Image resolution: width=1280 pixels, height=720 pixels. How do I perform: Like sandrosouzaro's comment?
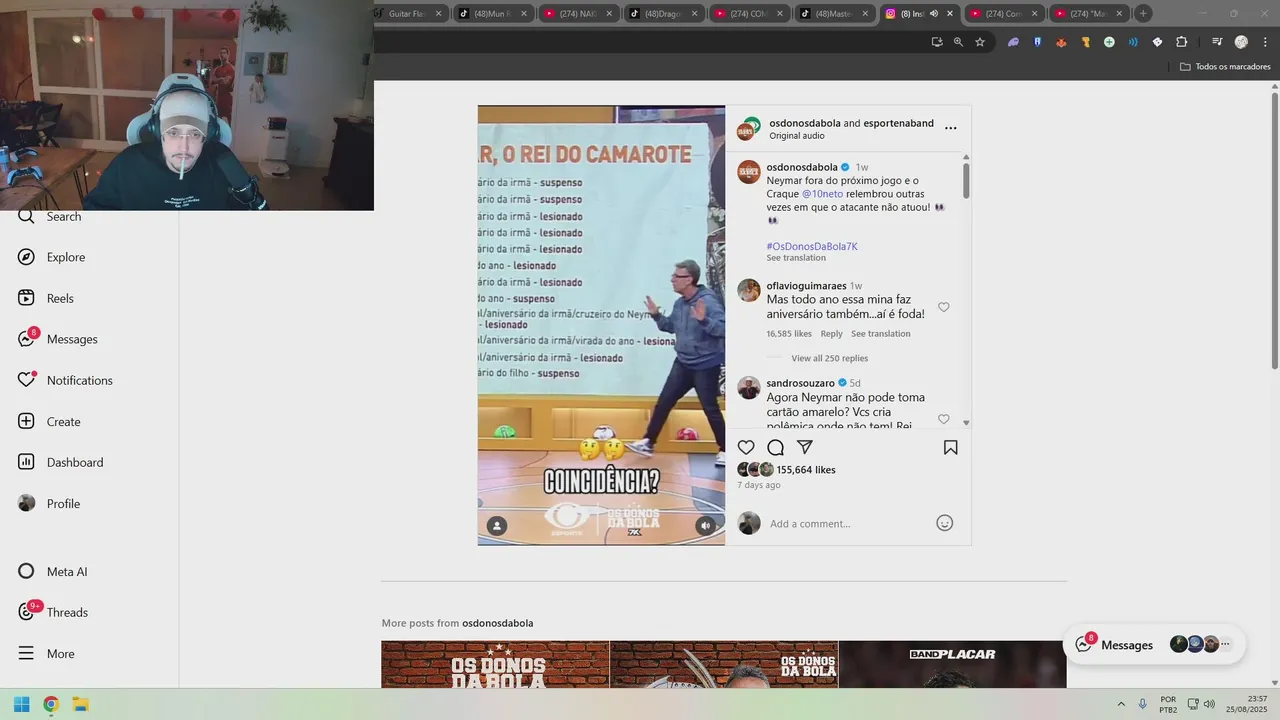pos(943,419)
